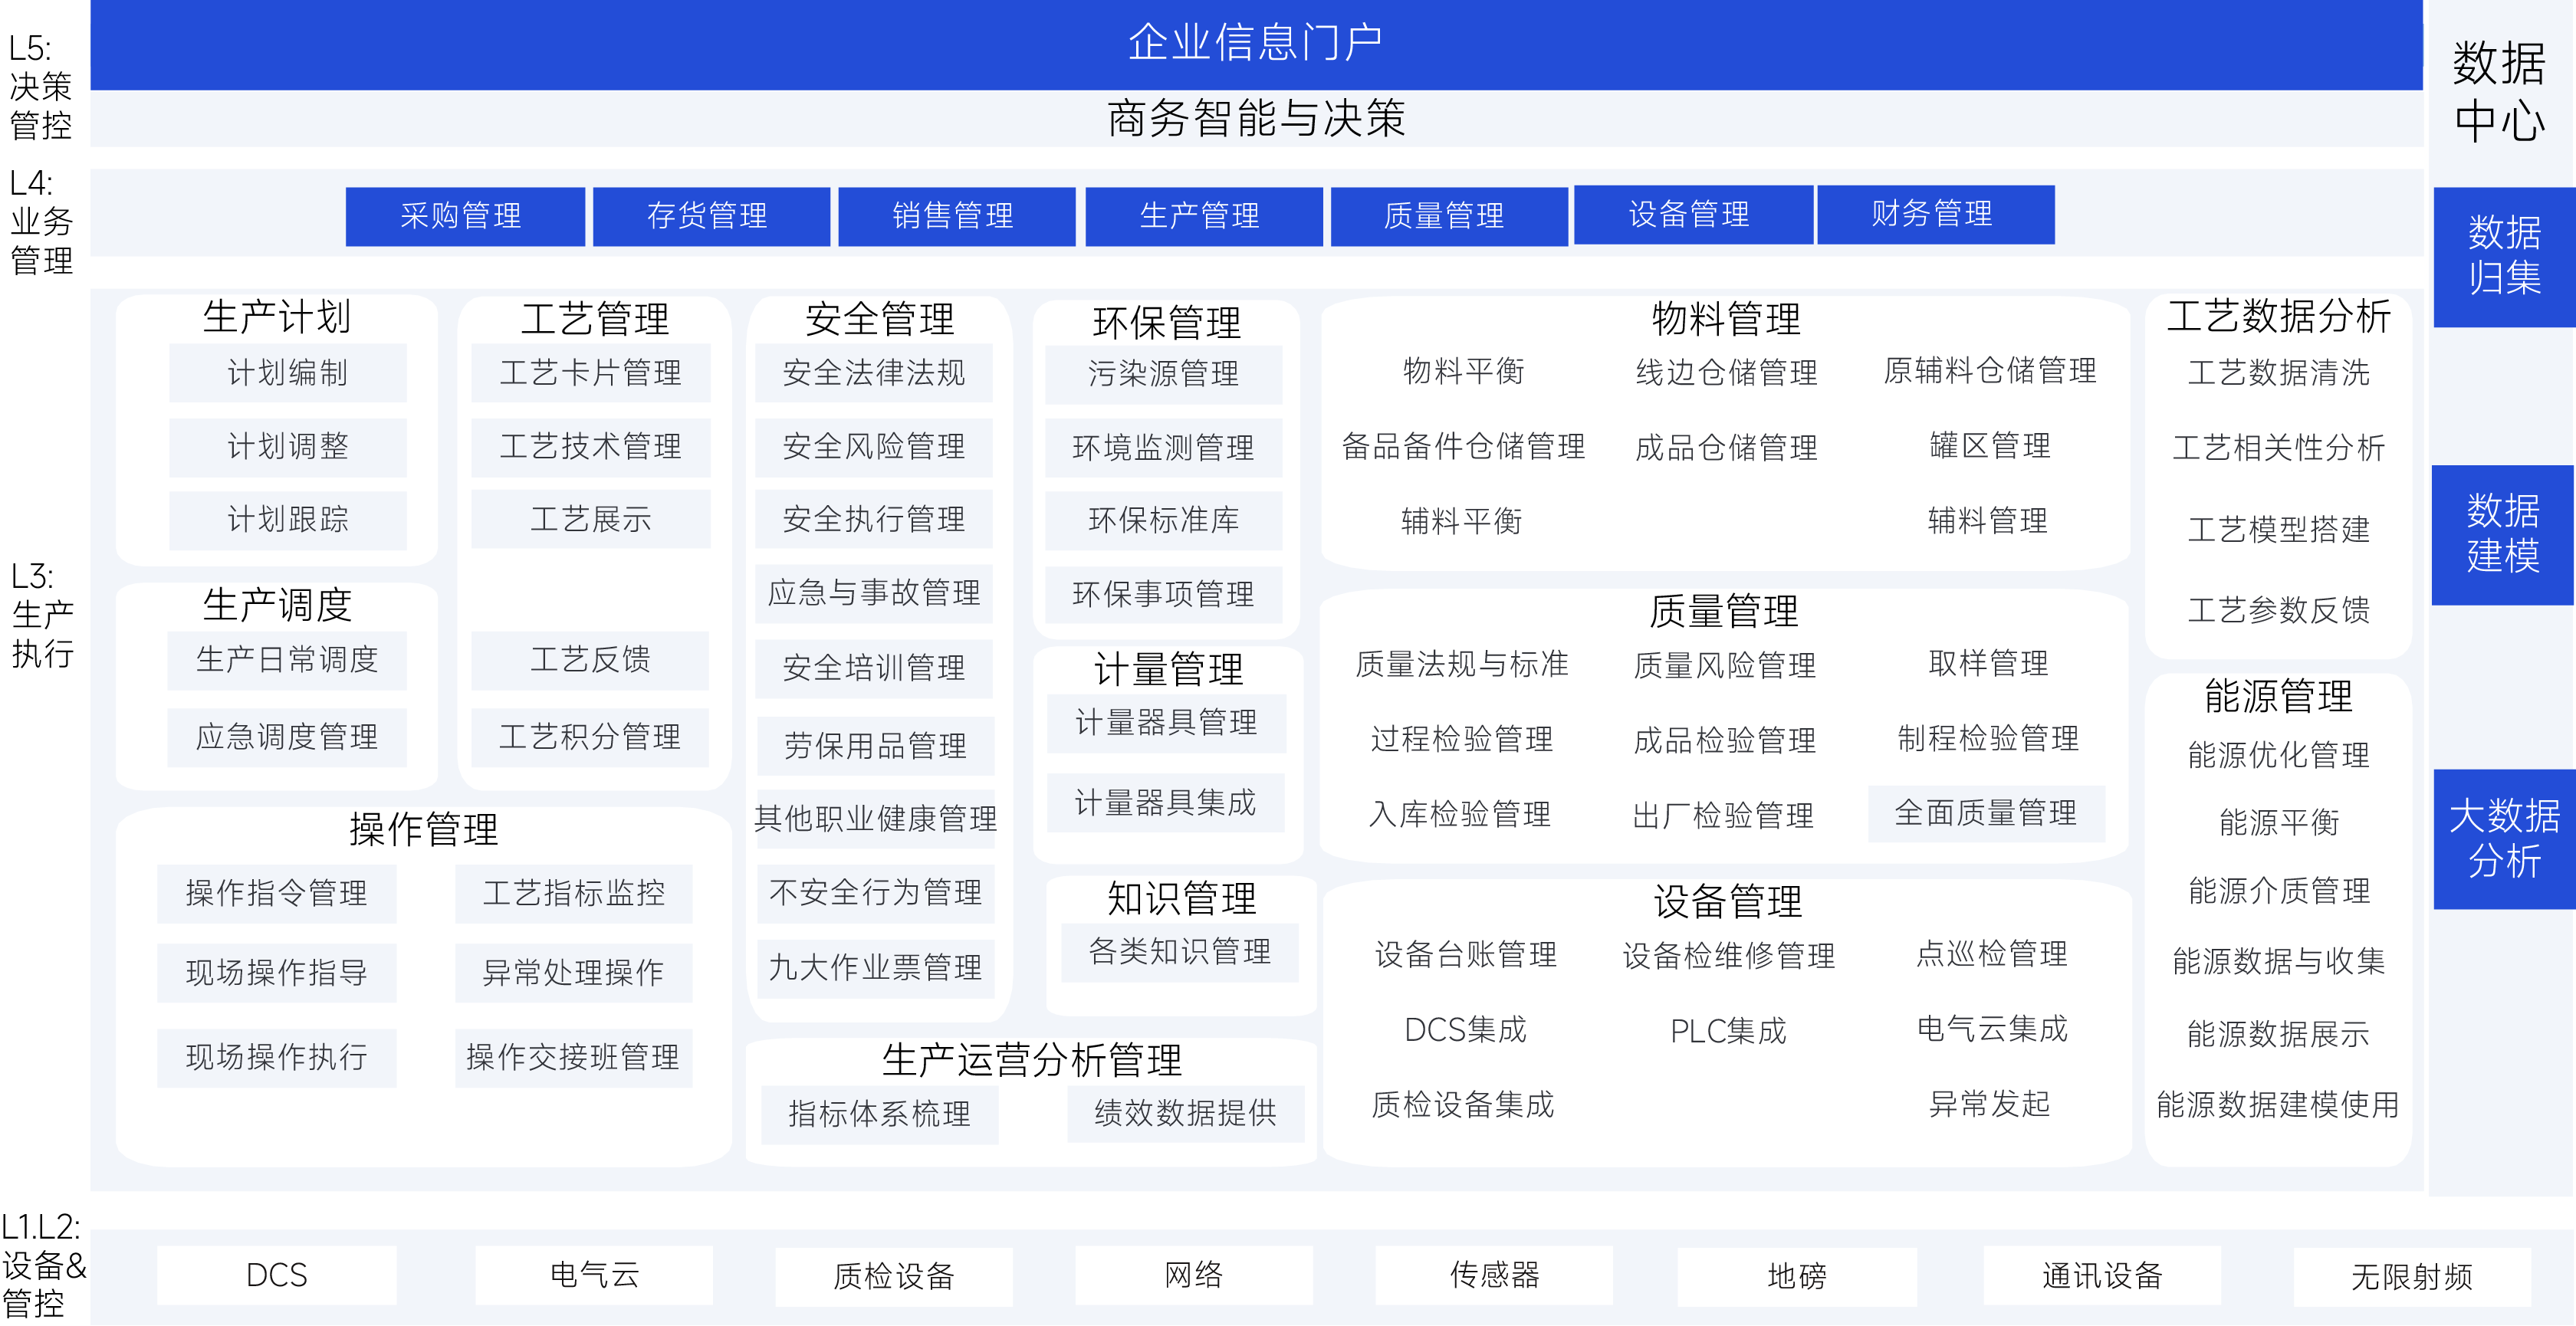Select the 传感器 device box

pyautogui.click(x=1494, y=1276)
